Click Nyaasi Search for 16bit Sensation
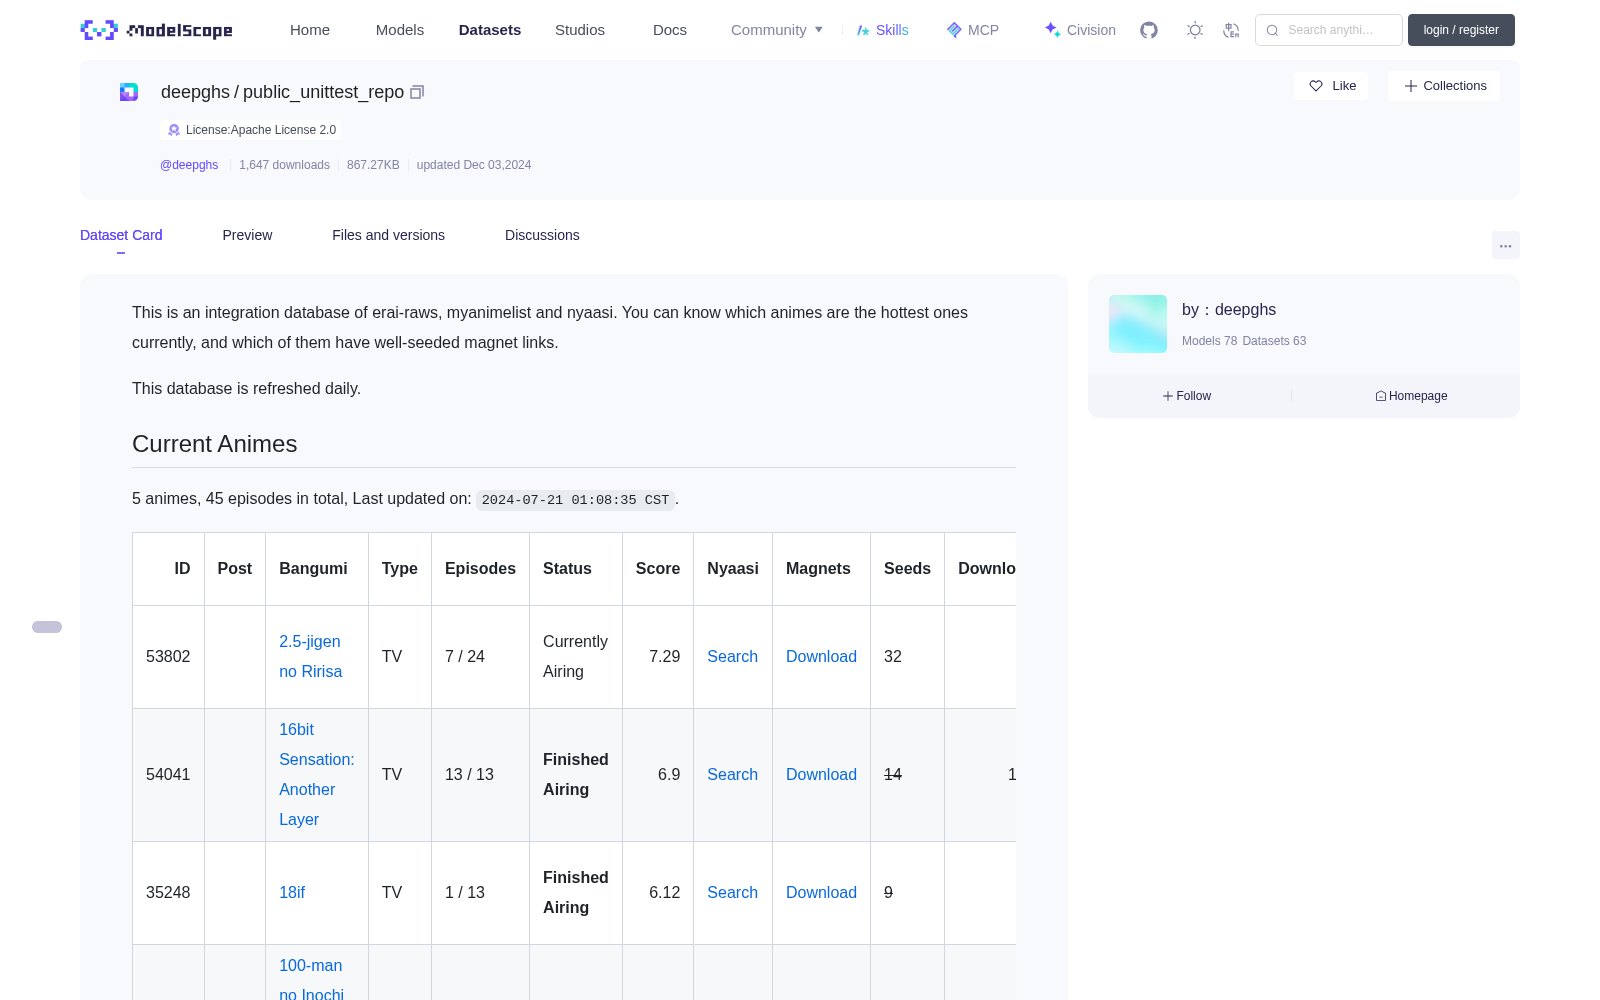Viewport: 1600px width, 1000px height. point(732,775)
